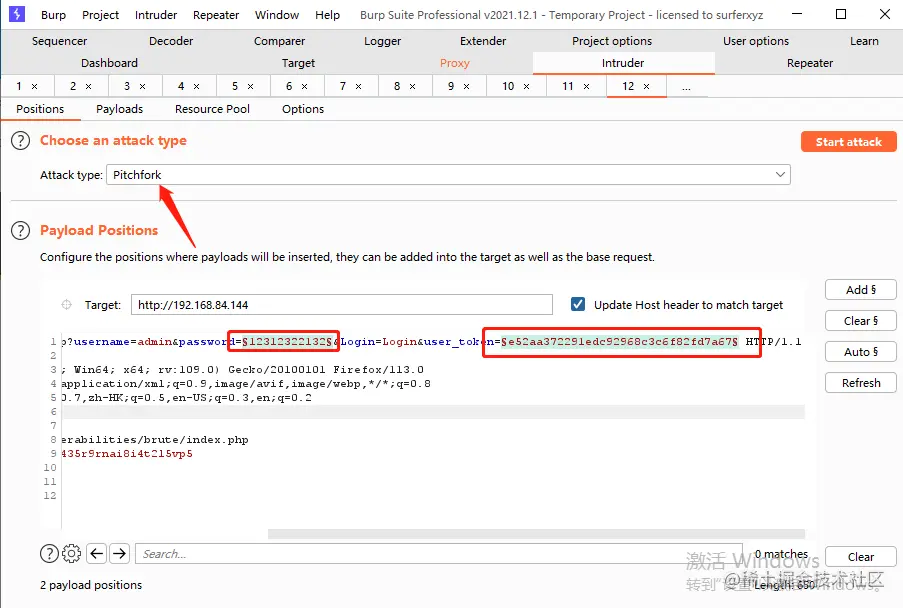Select the Options sub-tab
The width and height of the screenshot is (903, 608).
(303, 109)
